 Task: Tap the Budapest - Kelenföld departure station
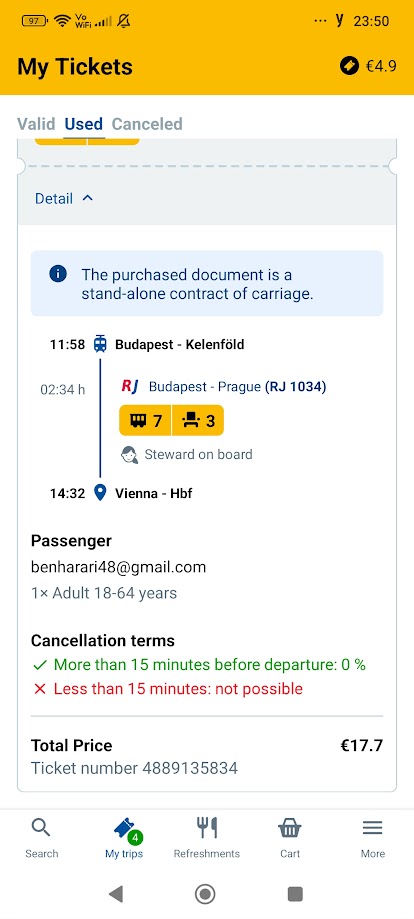point(179,345)
